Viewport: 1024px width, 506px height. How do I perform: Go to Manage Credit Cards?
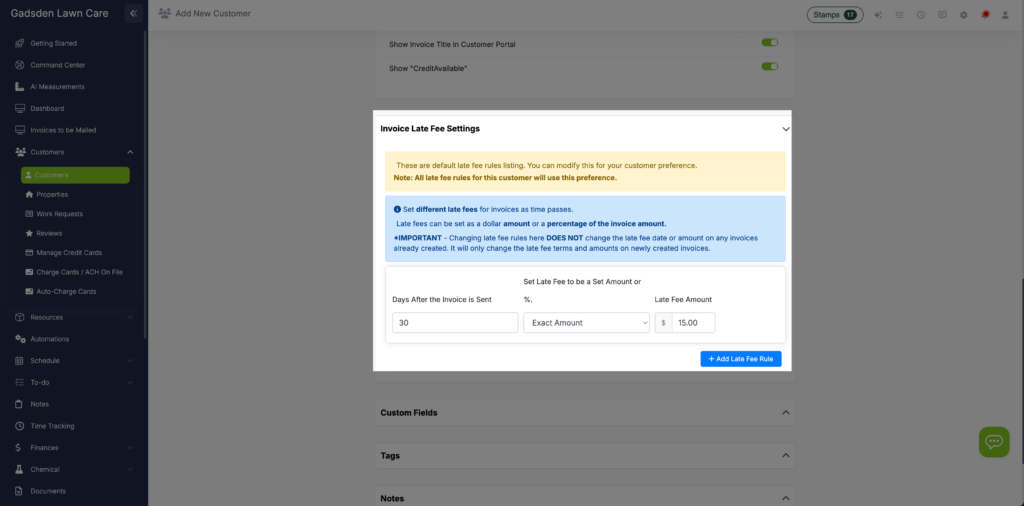[x=69, y=252]
